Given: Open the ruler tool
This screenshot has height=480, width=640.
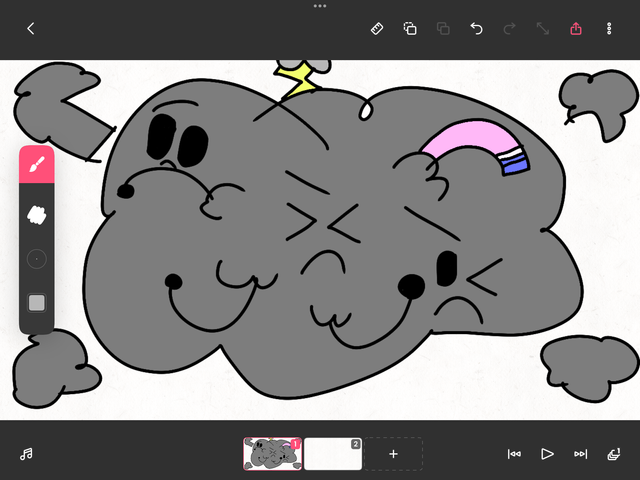Looking at the screenshot, I should click(377, 29).
